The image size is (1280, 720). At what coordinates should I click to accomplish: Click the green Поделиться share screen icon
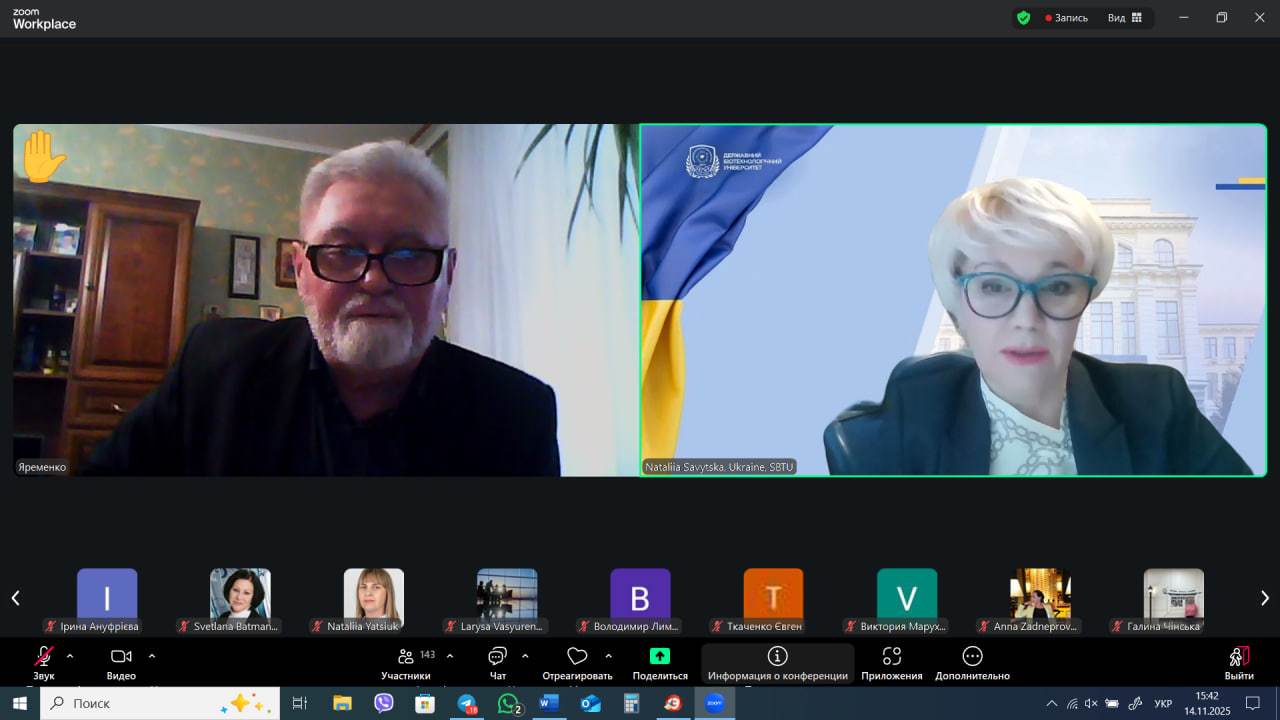click(660, 657)
